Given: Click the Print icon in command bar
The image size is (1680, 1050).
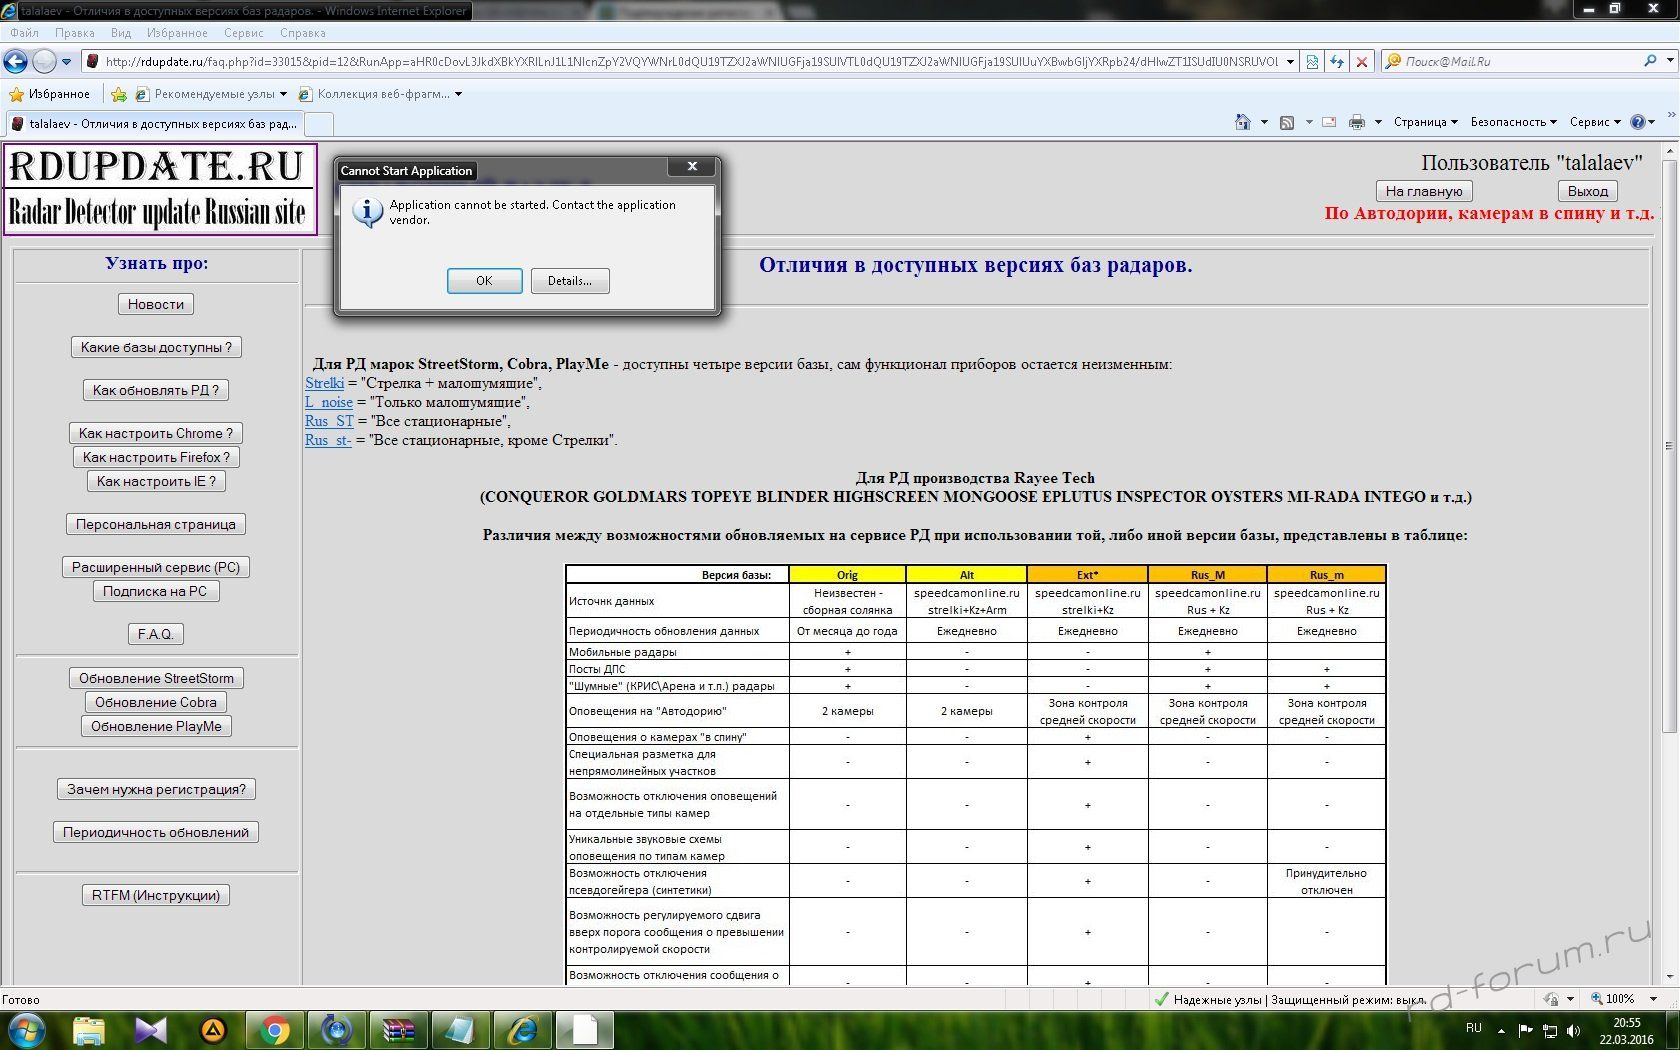Looking at the screenshot, I should (x=1356, y=122).
